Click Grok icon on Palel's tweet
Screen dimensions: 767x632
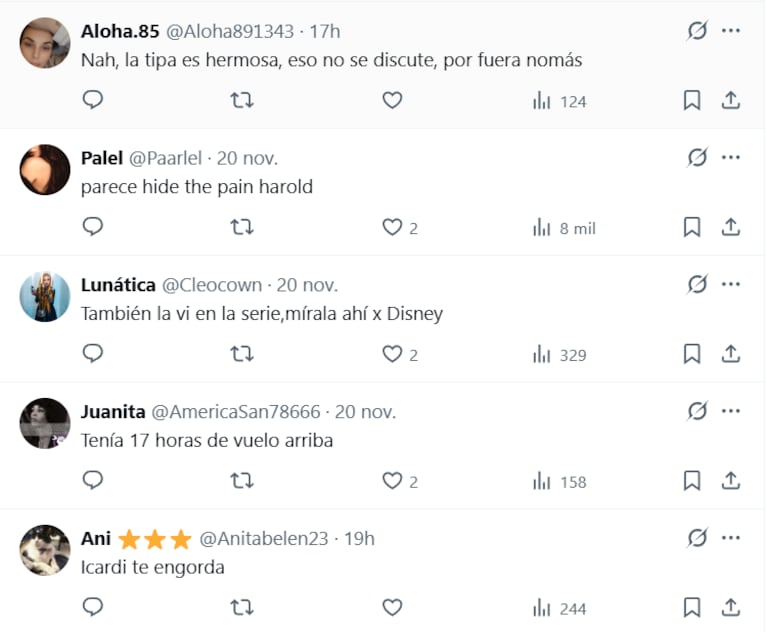697,157
